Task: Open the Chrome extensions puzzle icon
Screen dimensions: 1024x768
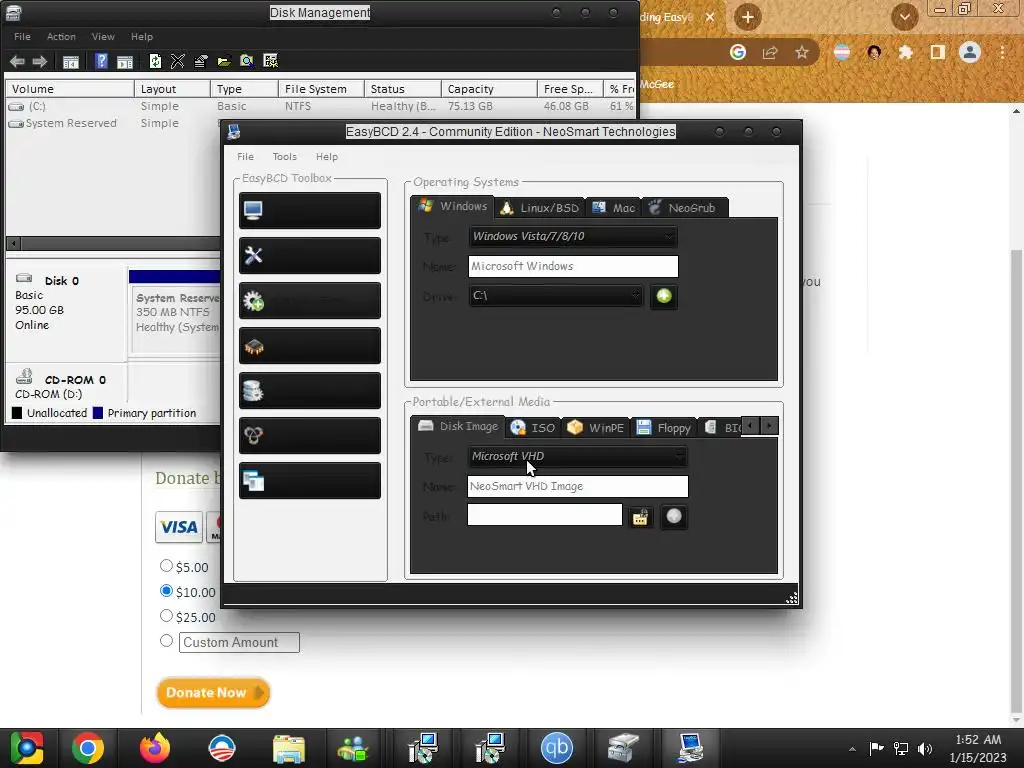Action: (x=905, y=52)
